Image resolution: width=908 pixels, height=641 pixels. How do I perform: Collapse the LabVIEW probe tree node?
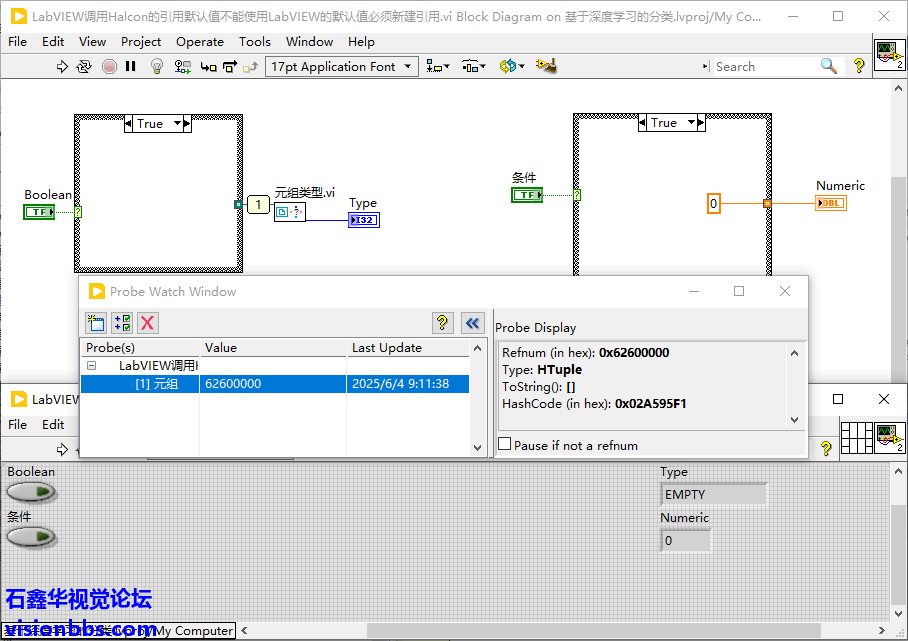tap(91, 366)
